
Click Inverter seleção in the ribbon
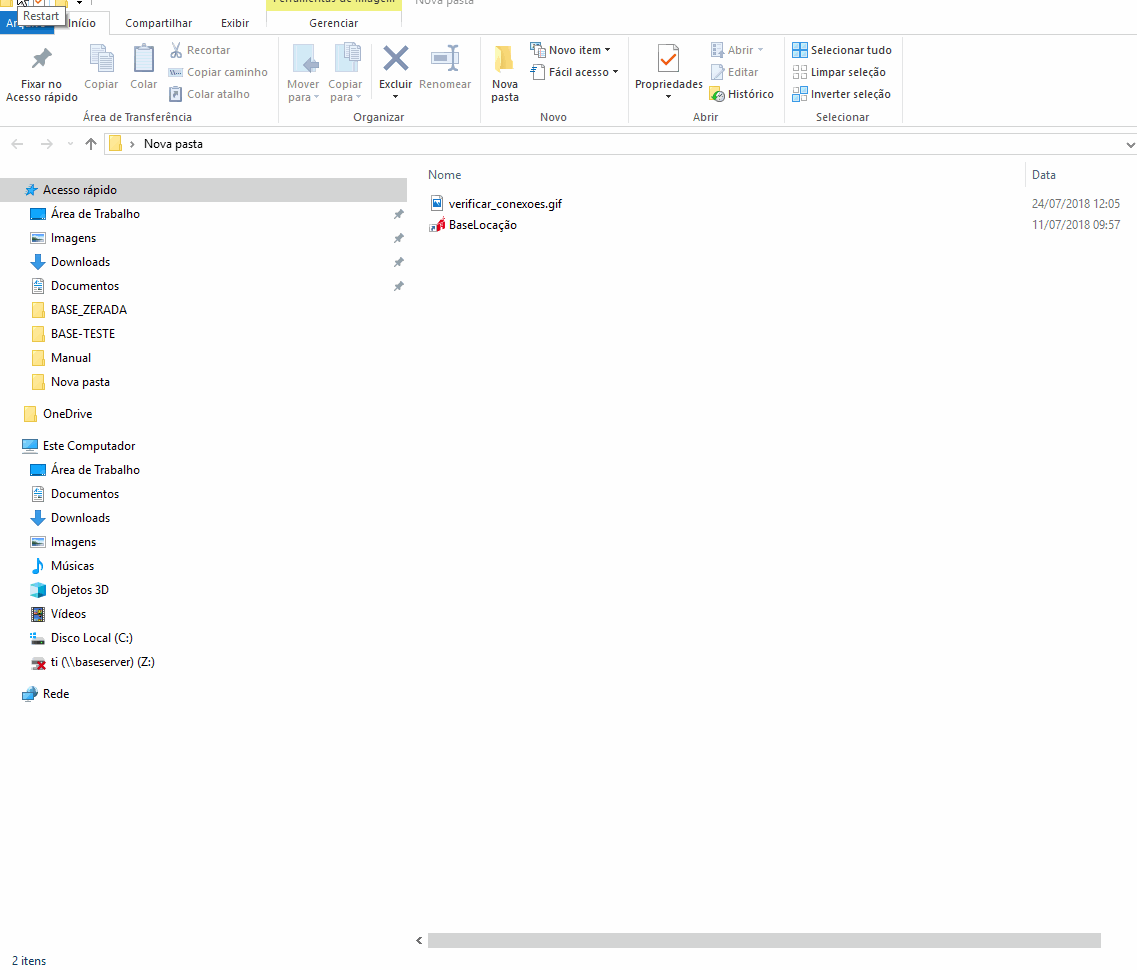coord(841,94)
